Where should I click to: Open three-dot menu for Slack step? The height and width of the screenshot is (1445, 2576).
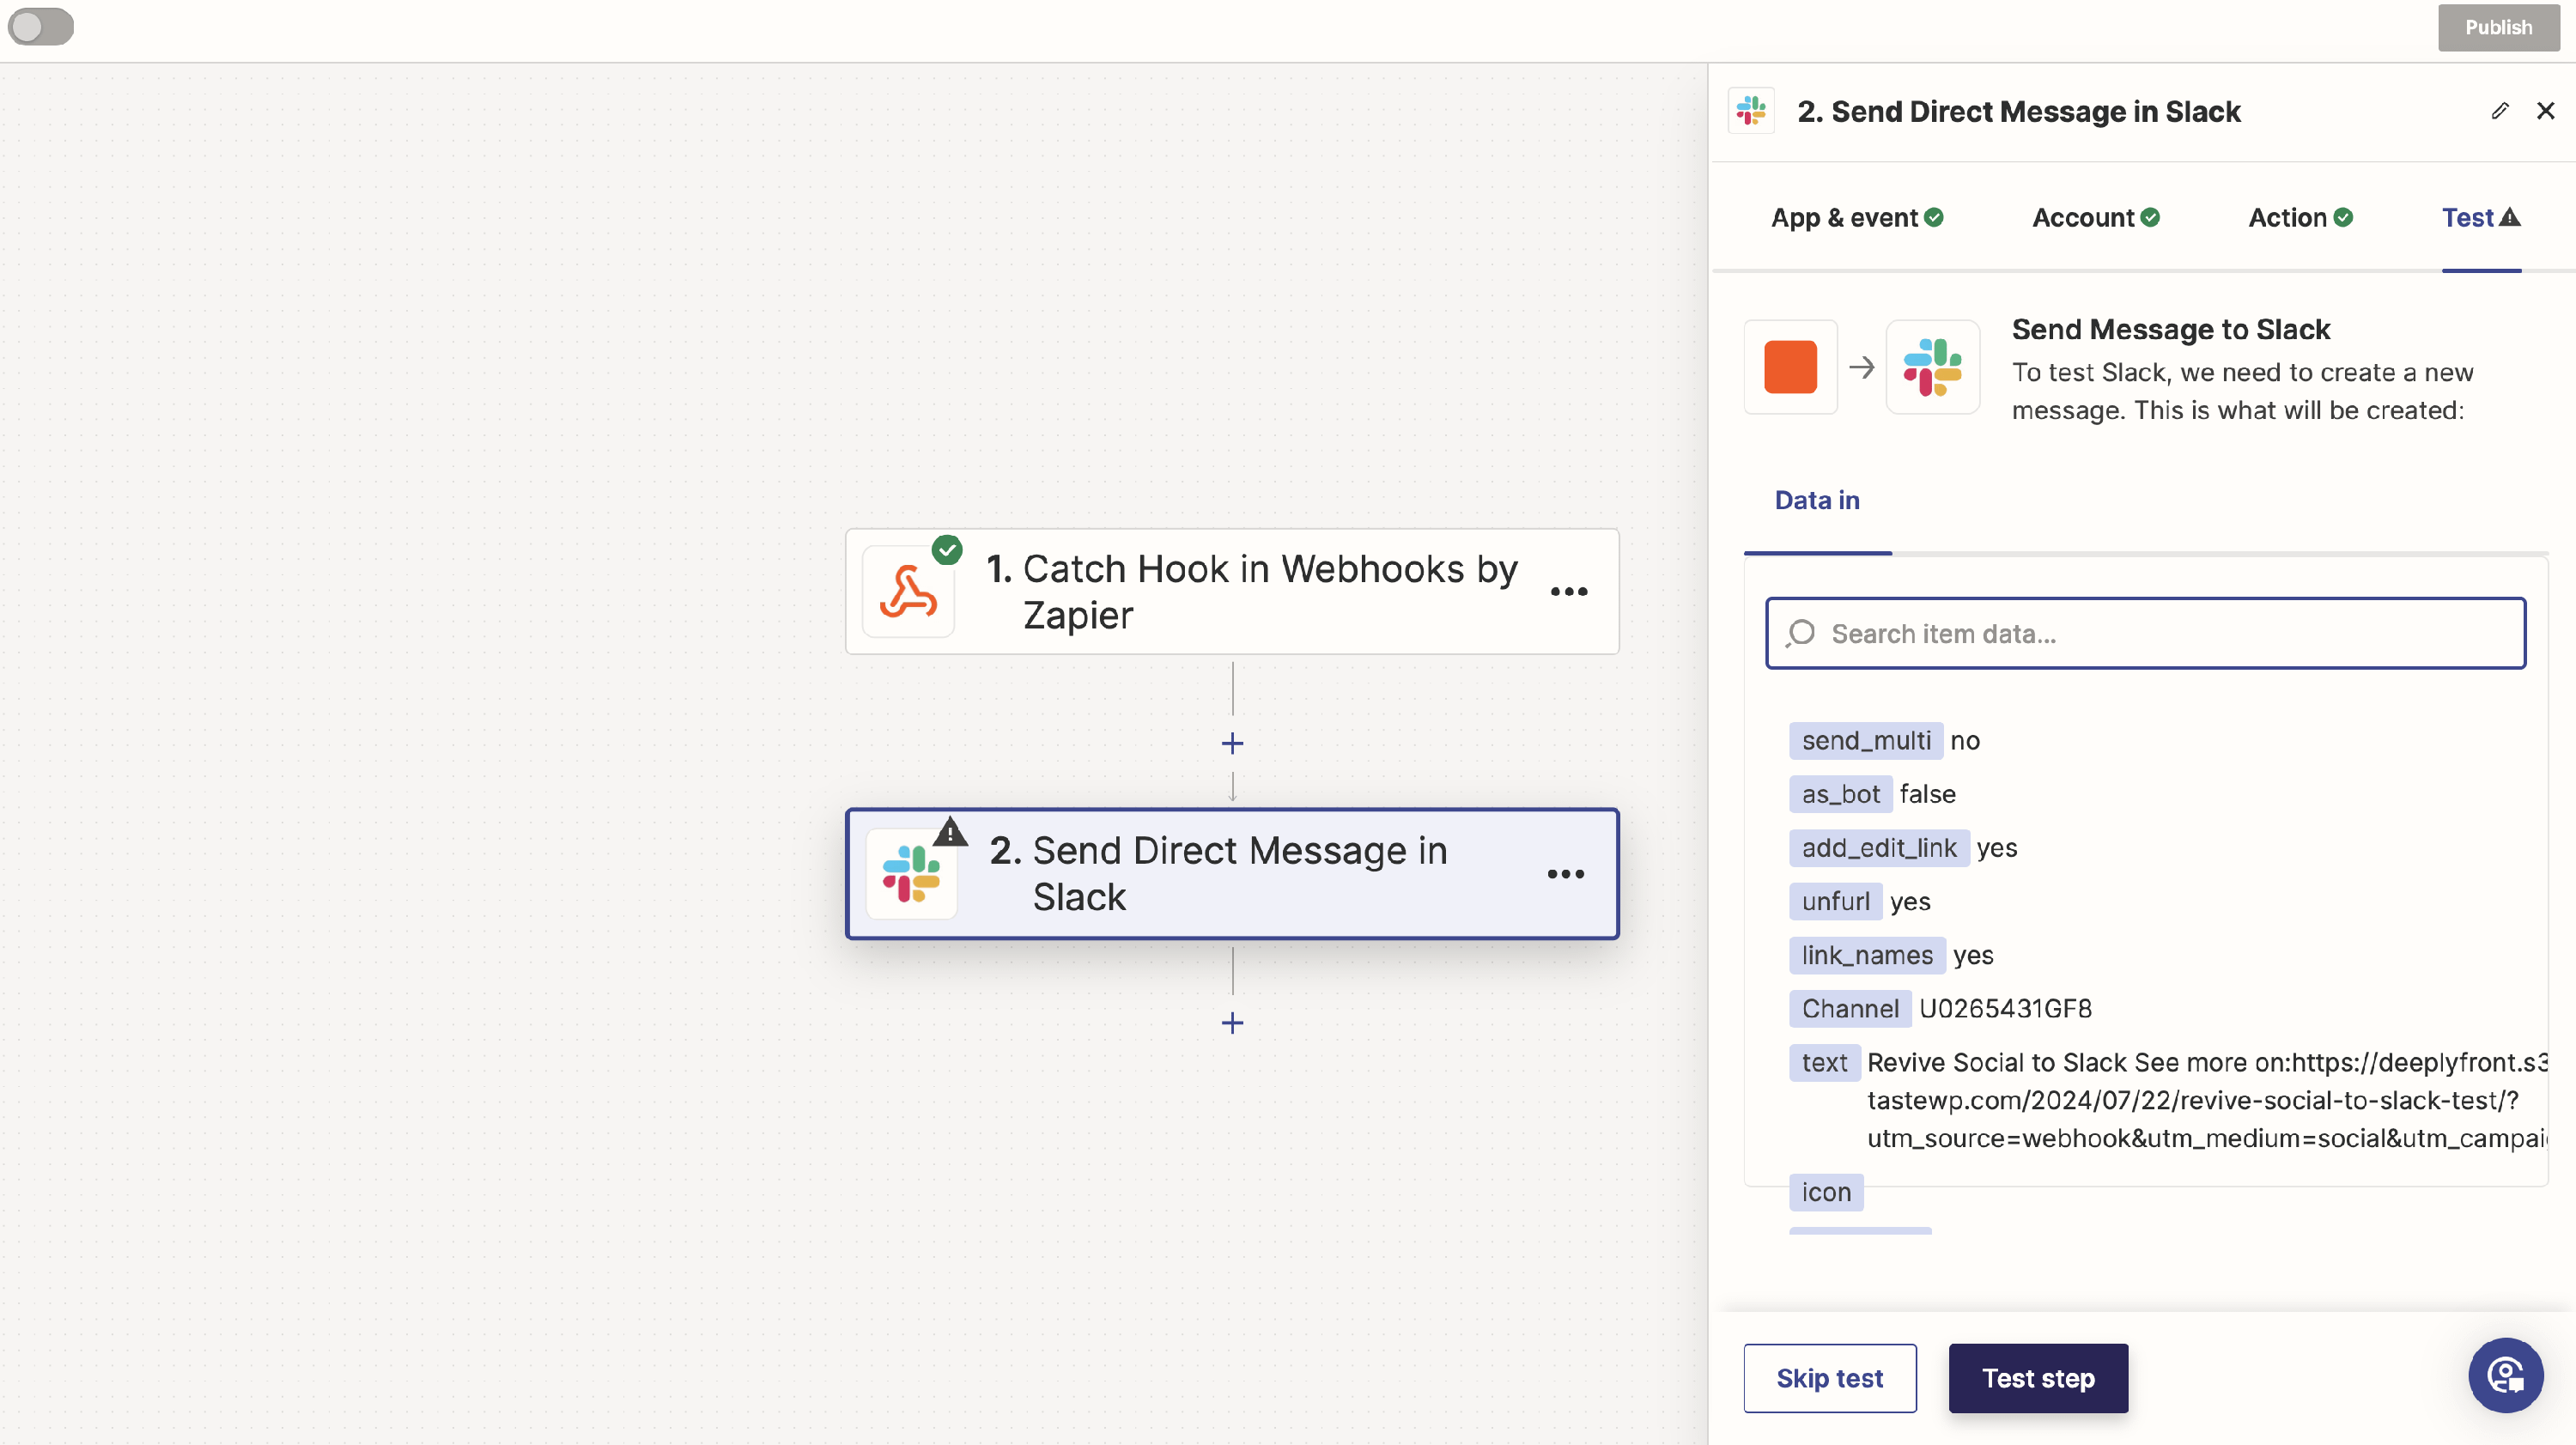pos(1565,874)
